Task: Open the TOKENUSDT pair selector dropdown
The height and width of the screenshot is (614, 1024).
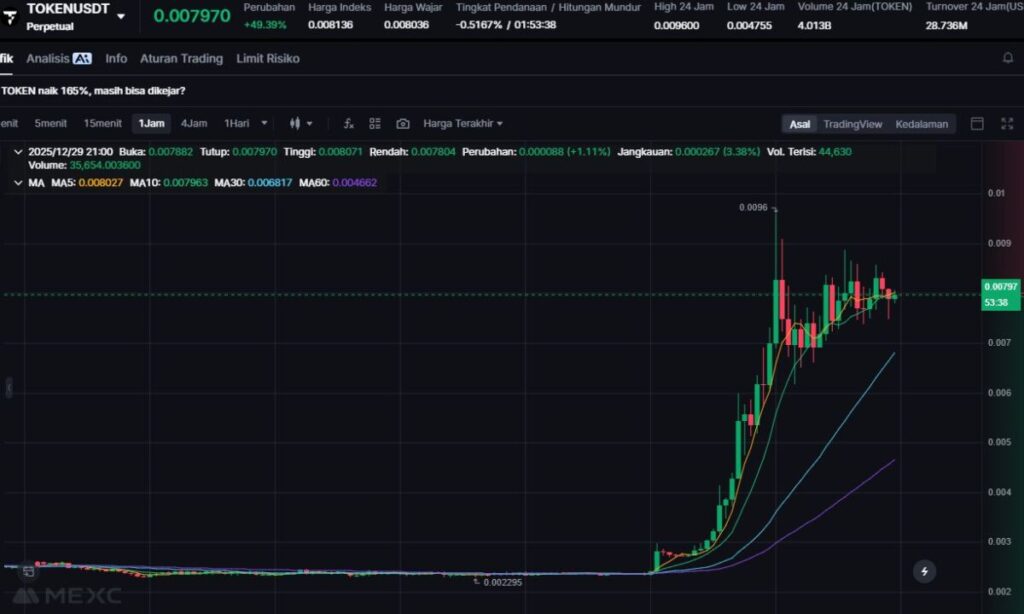Action: click(x=121, y=16)
